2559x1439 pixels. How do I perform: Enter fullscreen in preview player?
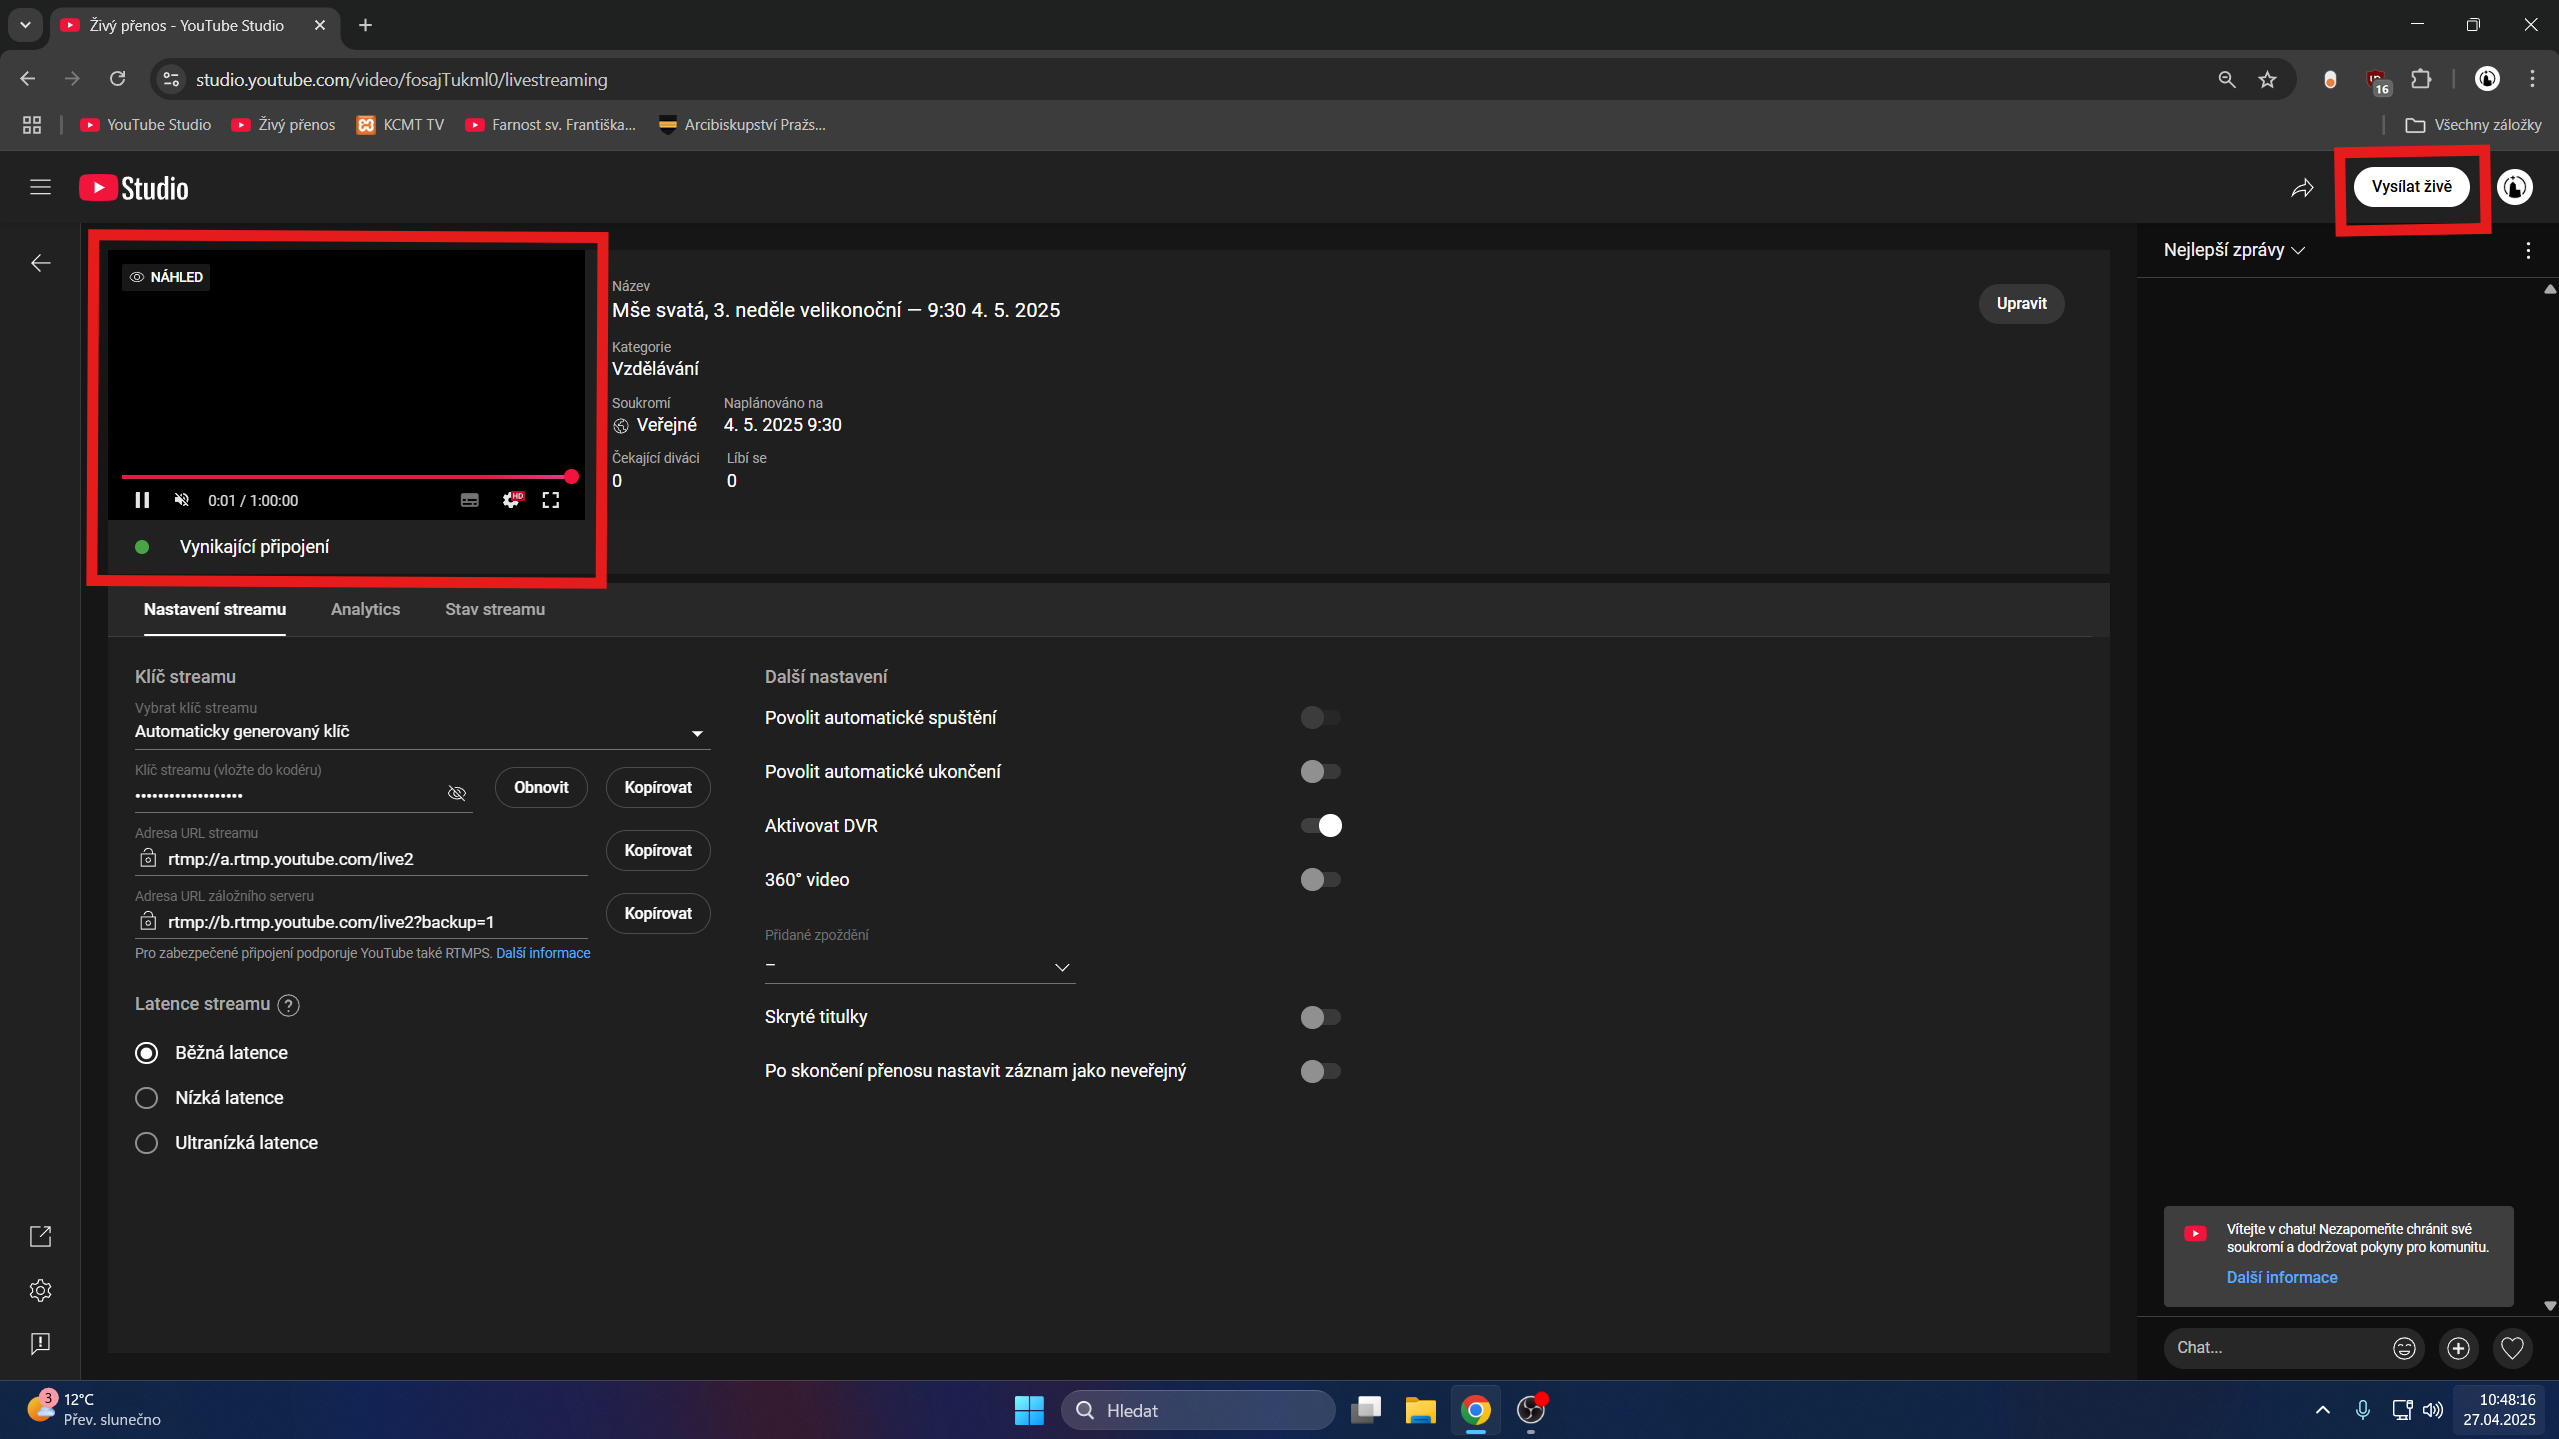(x=551, y=500)
